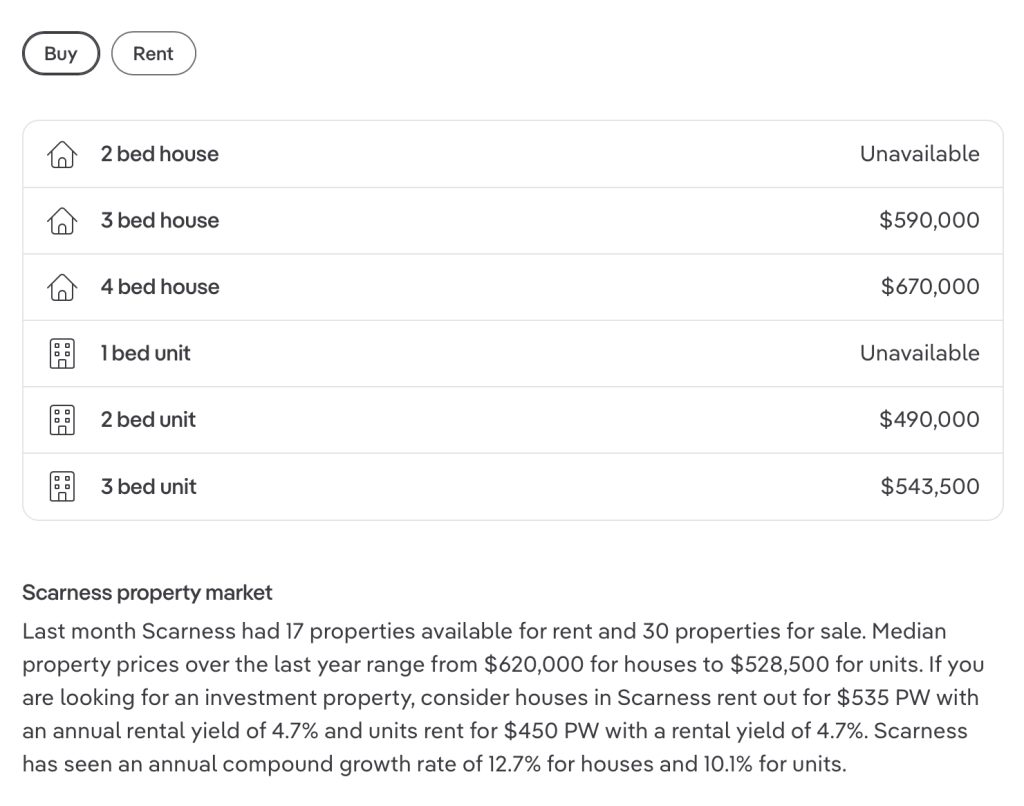
Task: Click the building icon for 2 bed unit
Action: point(62,420)
